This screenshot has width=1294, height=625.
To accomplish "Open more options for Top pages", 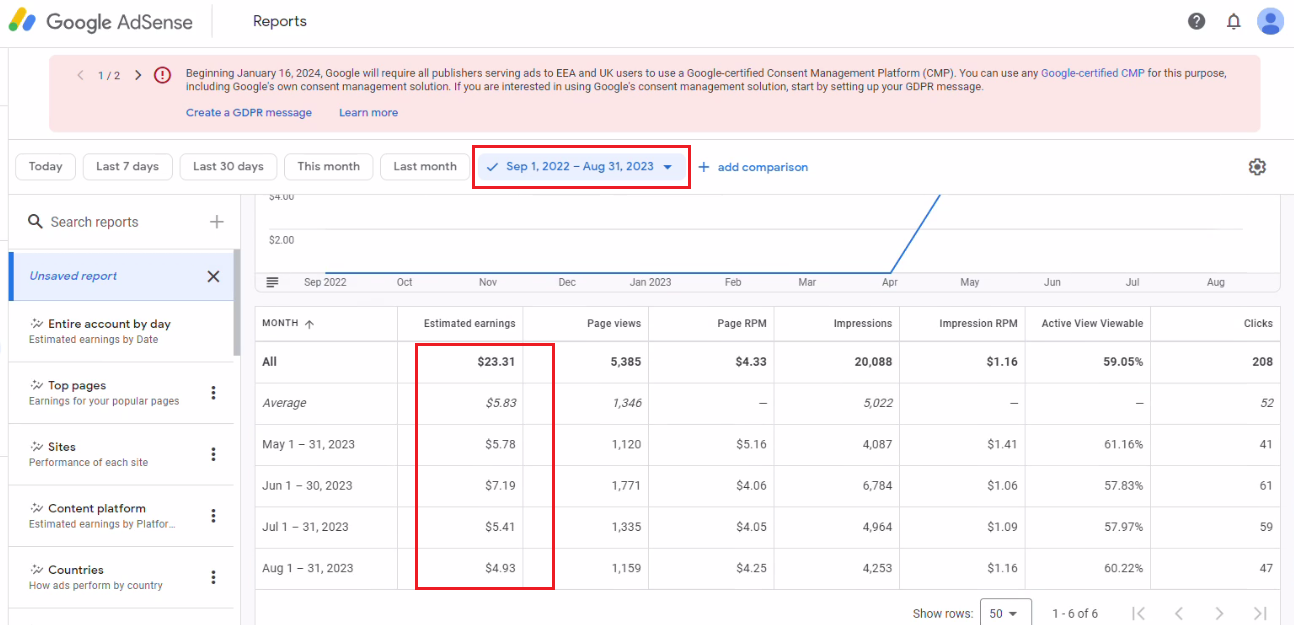I will (213, 392).
